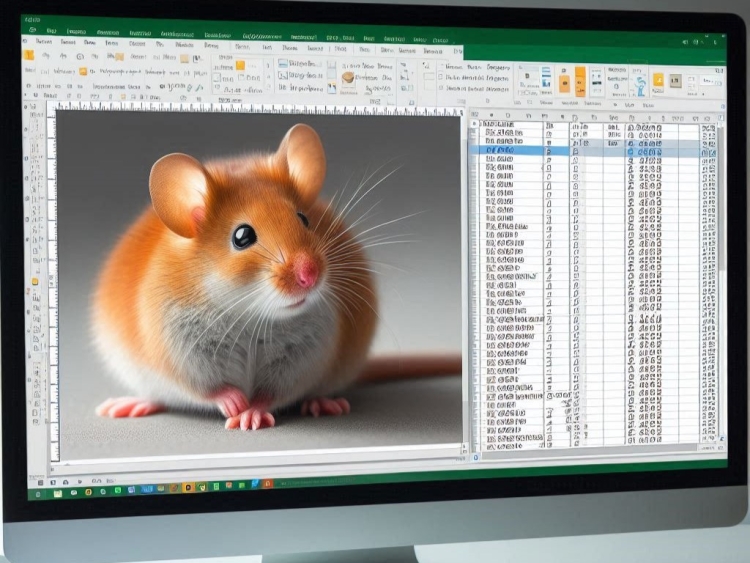The image size is (750, 563).
Task: Expand the dropdown beside the small orange square icon
Action: tap(254, 65)
